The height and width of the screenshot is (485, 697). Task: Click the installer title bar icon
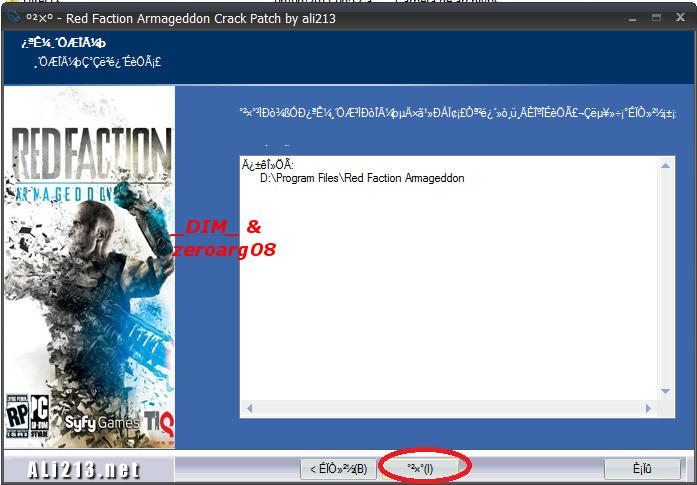(14, 18)
